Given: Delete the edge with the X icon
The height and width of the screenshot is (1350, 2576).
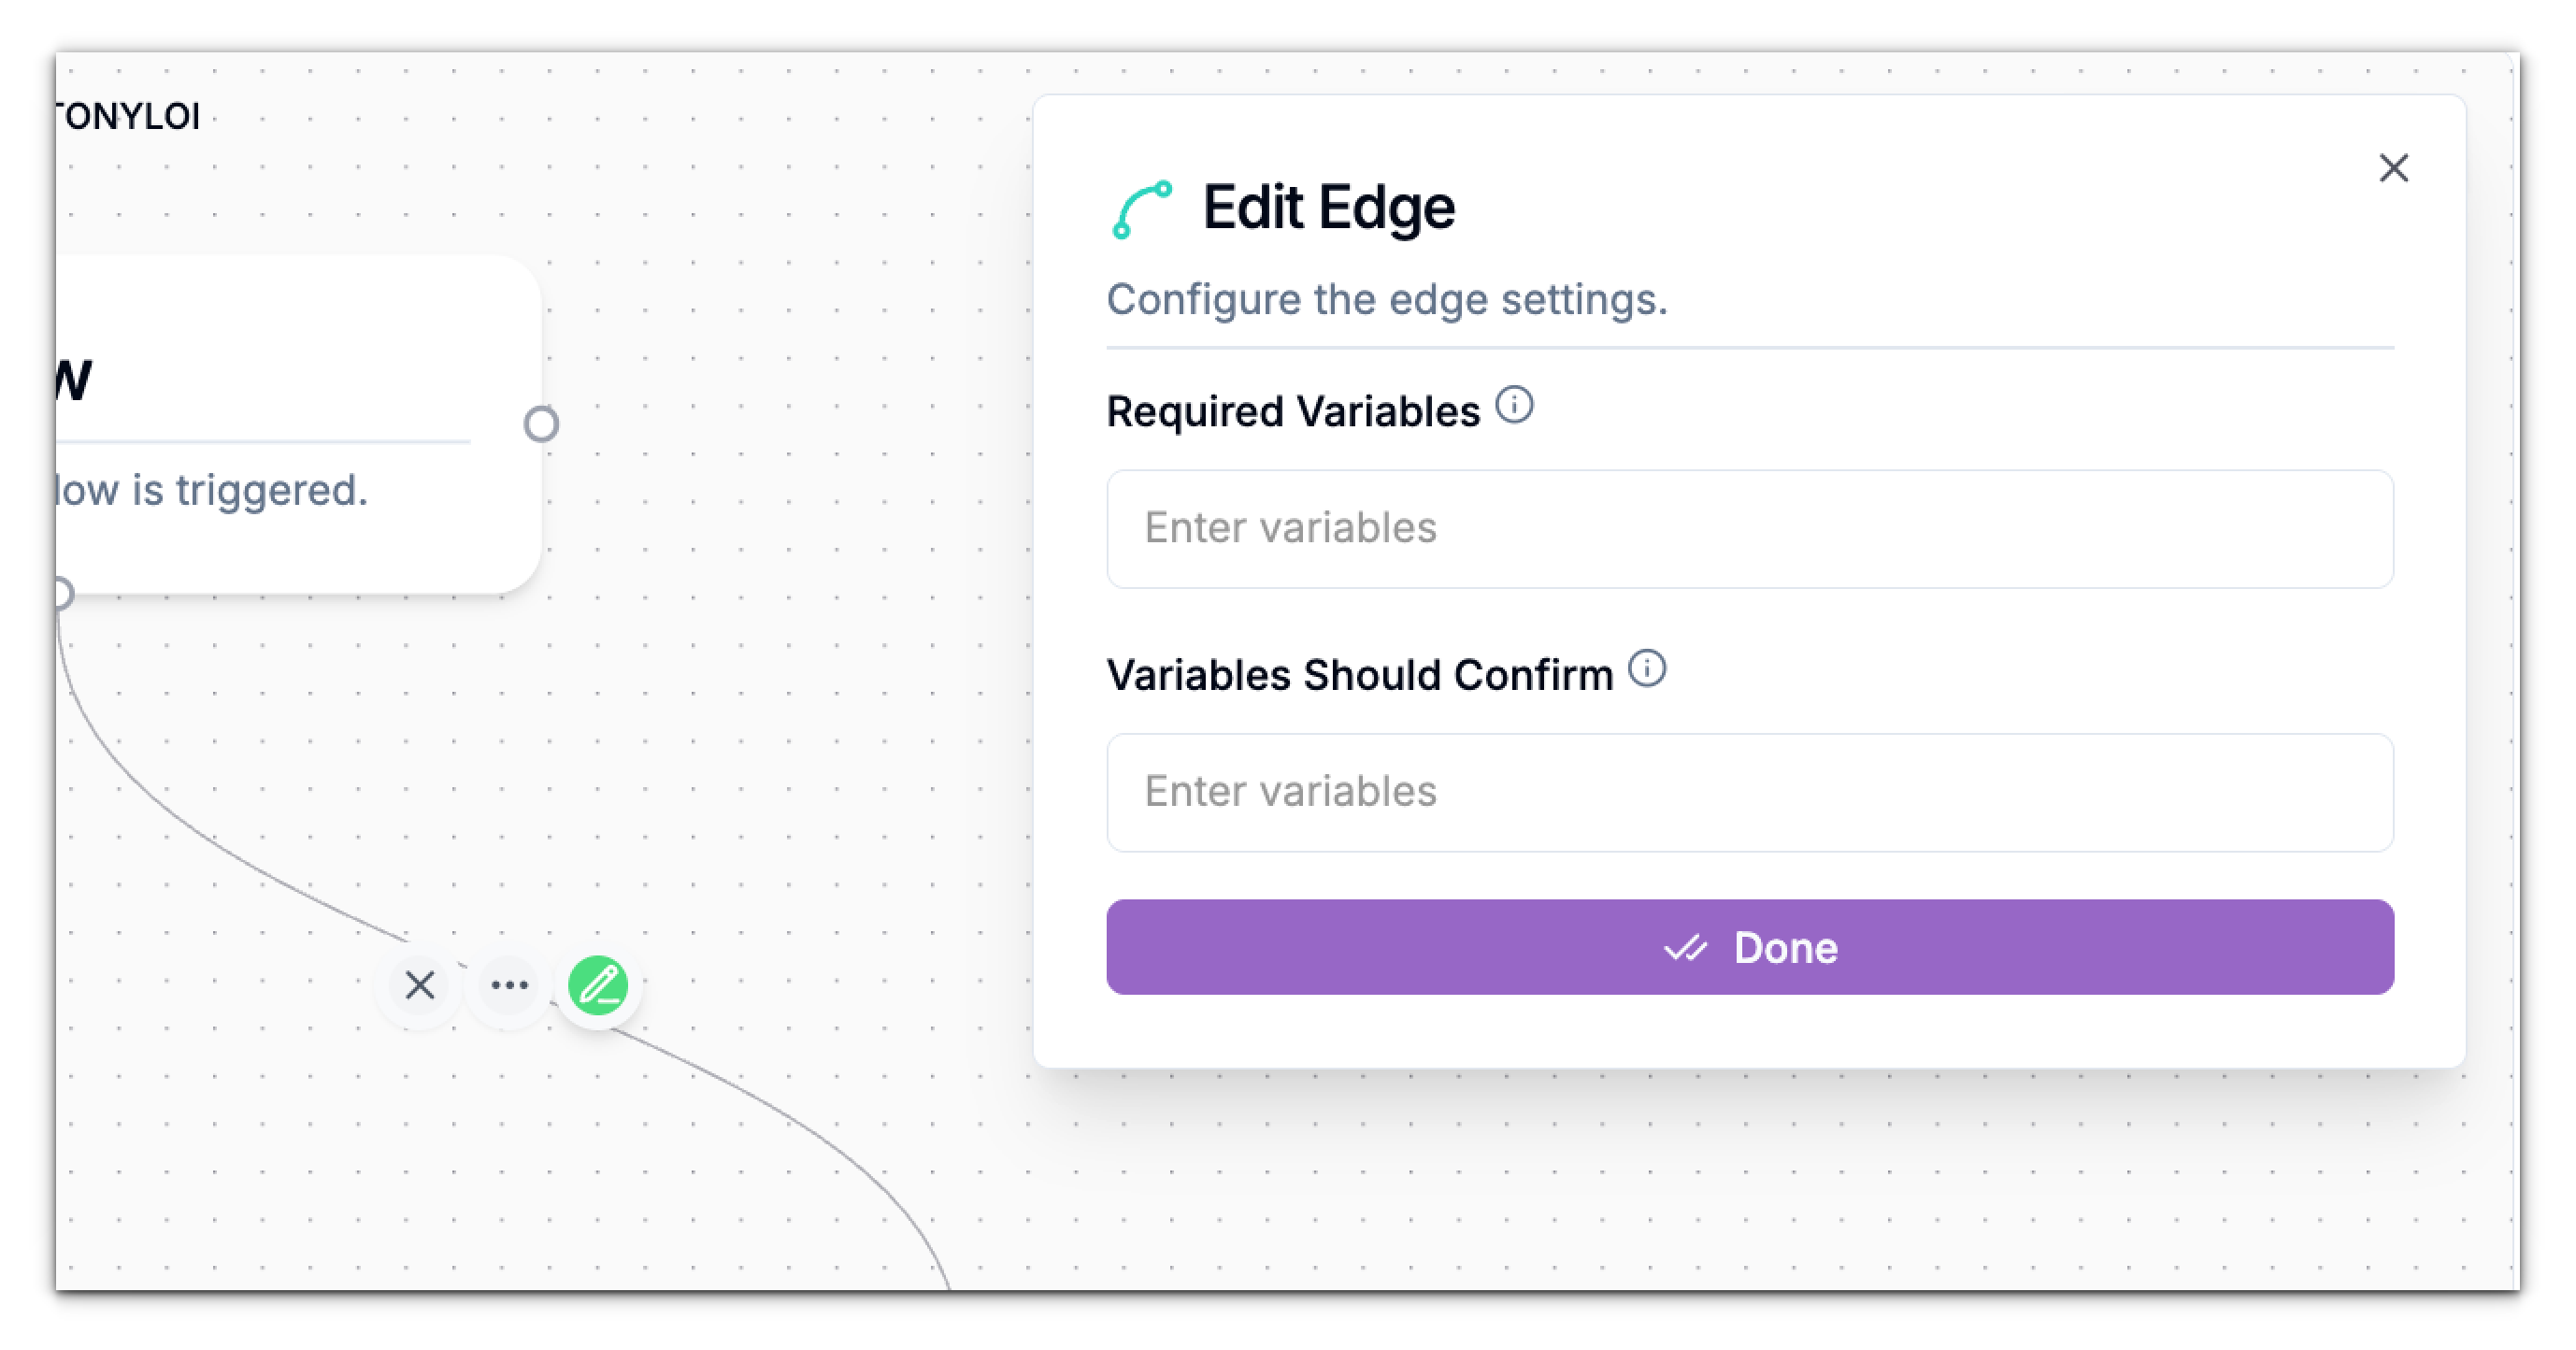Looking at the screenshot, I should pos(420,985).
